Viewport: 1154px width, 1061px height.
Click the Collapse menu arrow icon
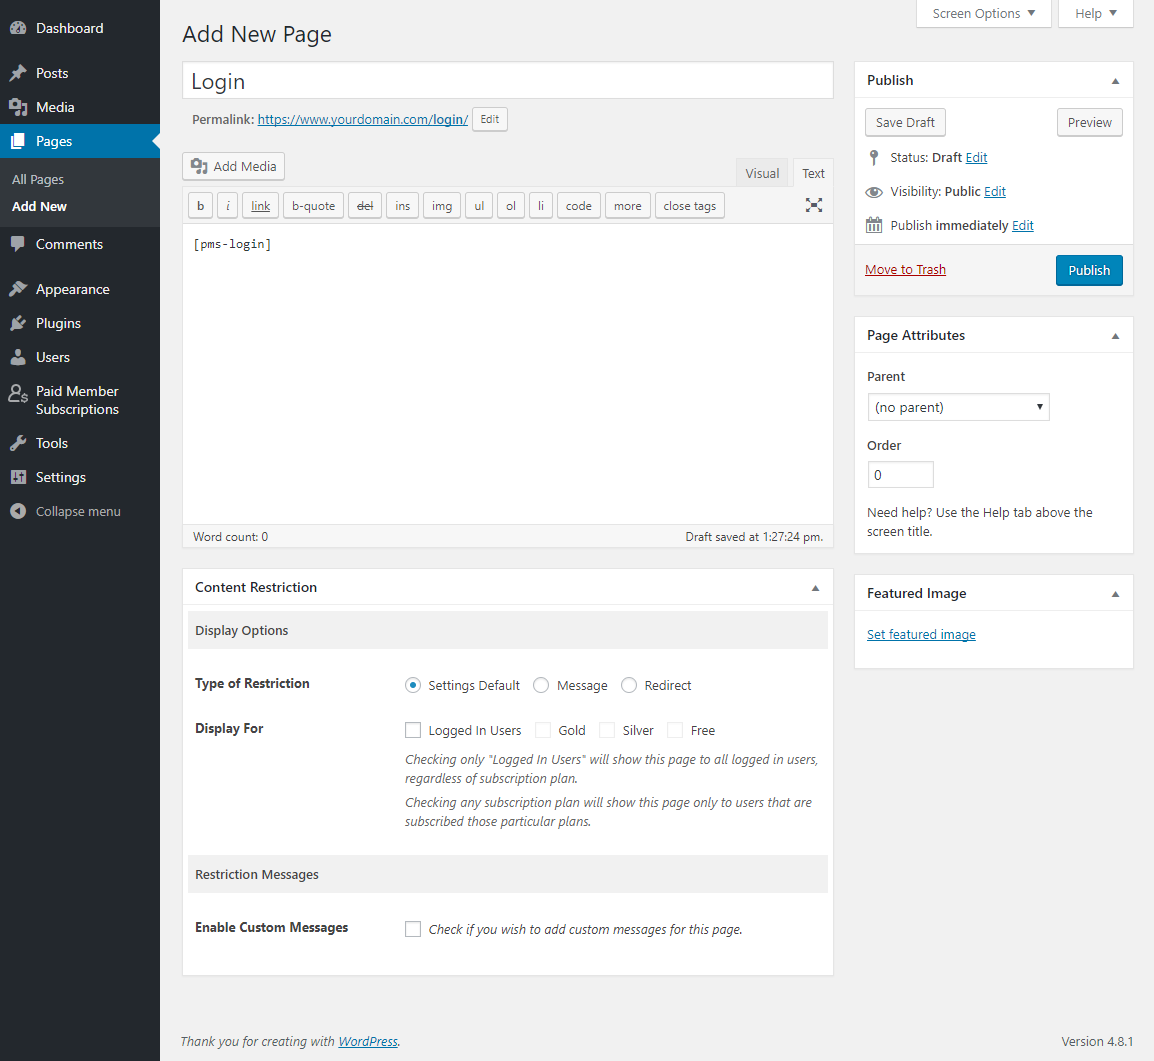click(18, 511)
